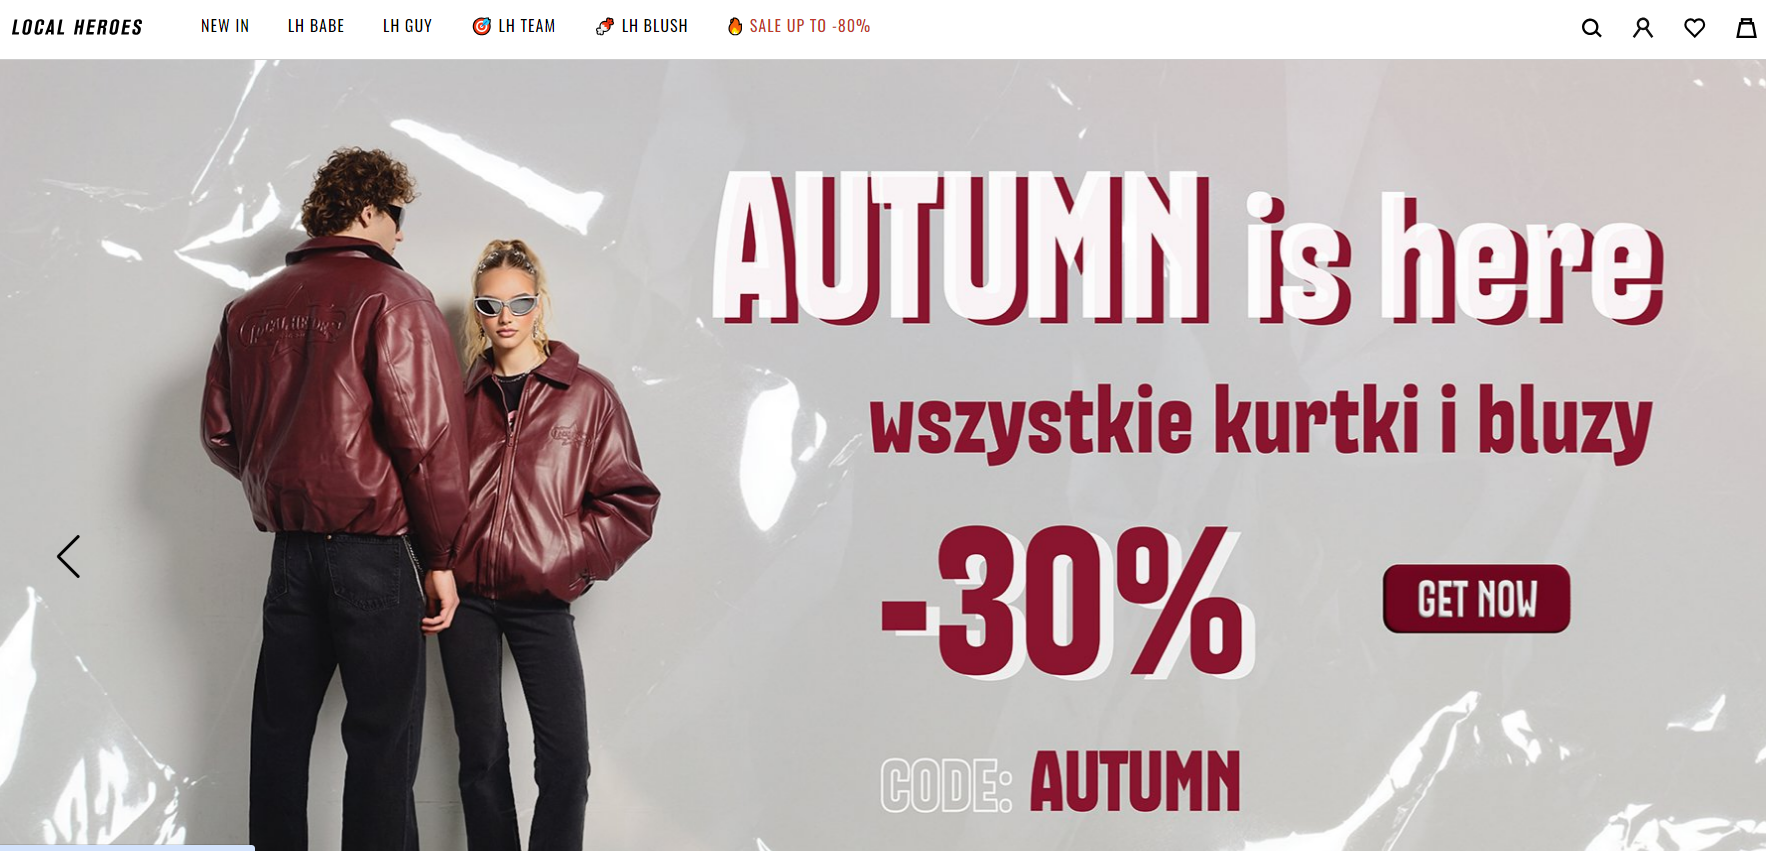Open SALE UP TO -80% link
This screenshot has width=1766, height=851.
point(810,26)
